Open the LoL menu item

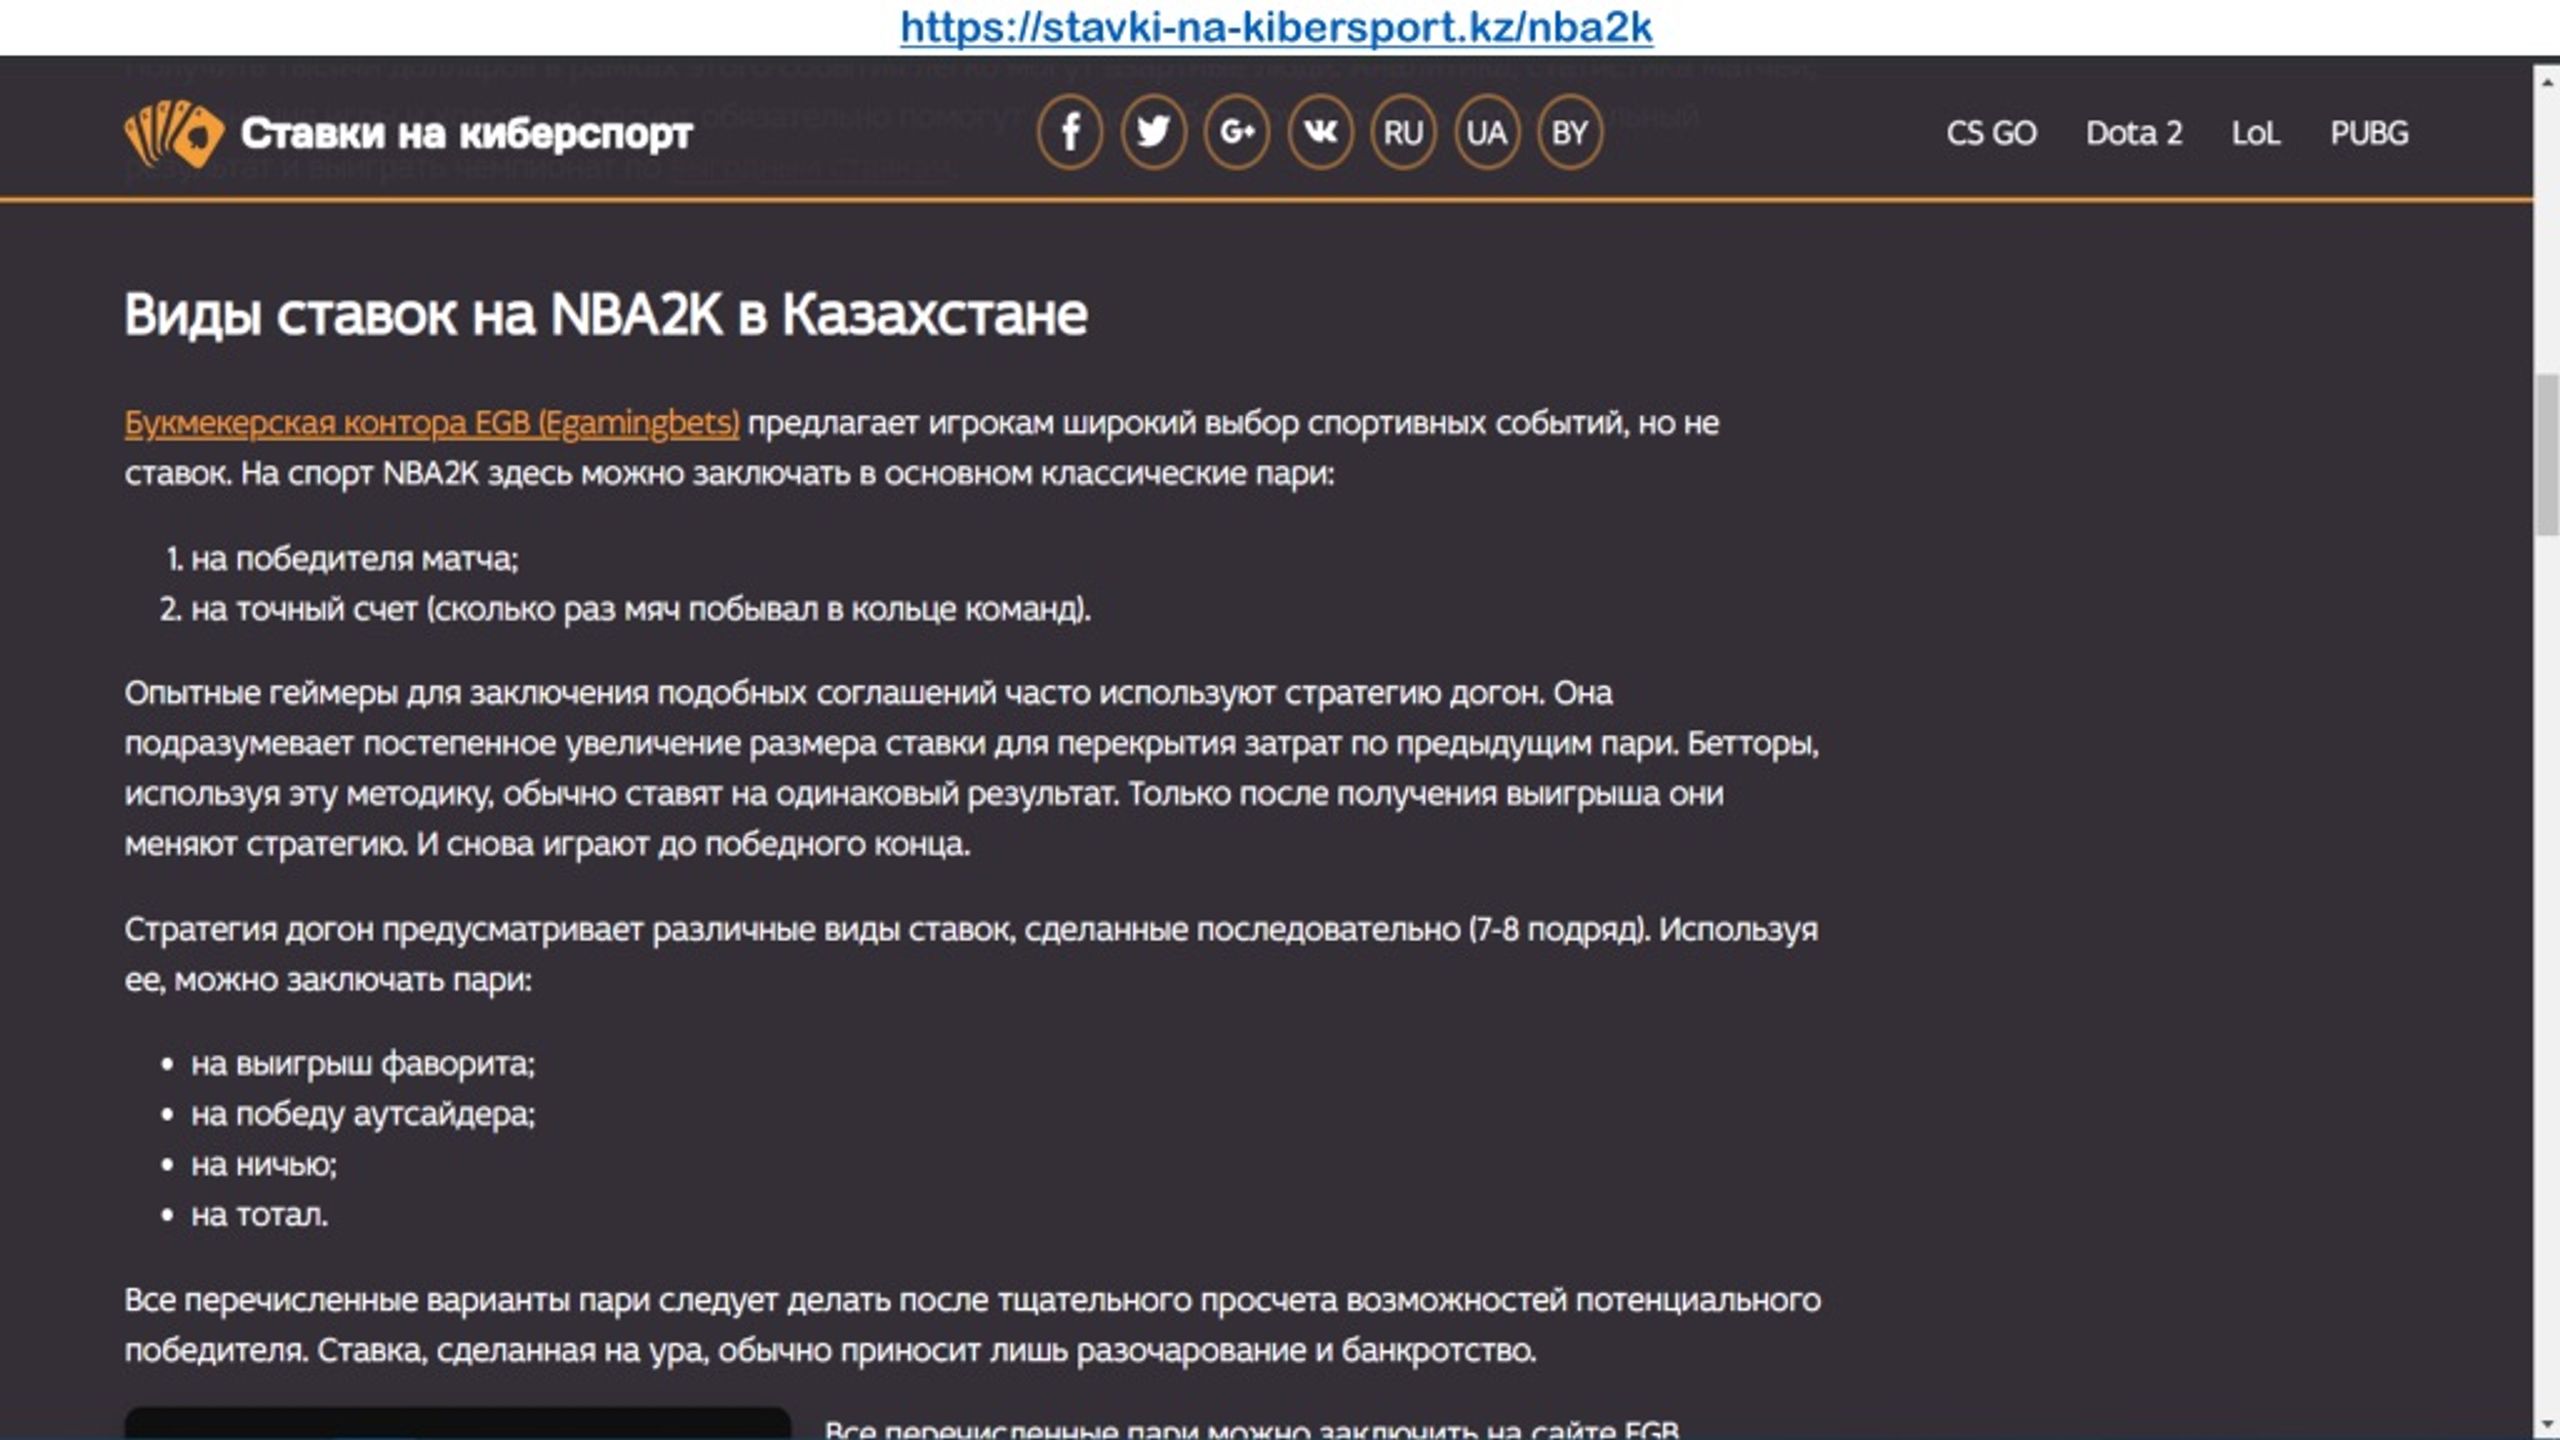coord(2256,133)
